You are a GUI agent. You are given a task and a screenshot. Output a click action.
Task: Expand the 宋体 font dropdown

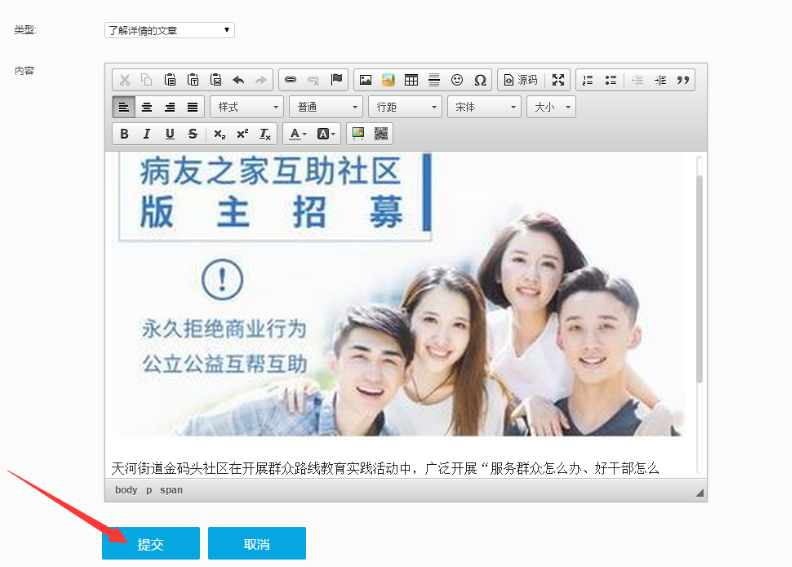[485, 107]
